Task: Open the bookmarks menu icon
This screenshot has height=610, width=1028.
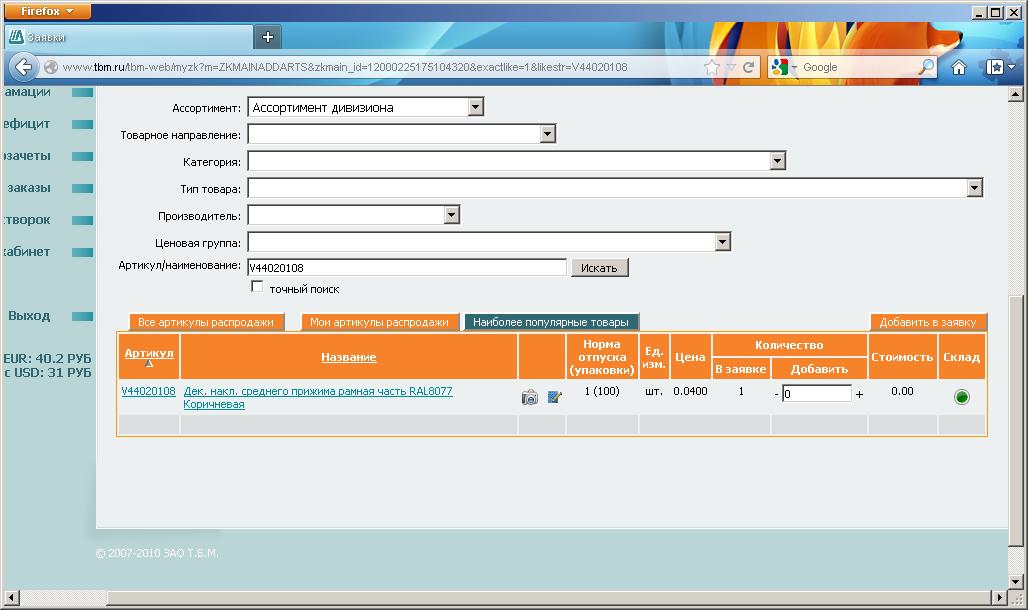Action: [x=999, y=67]
